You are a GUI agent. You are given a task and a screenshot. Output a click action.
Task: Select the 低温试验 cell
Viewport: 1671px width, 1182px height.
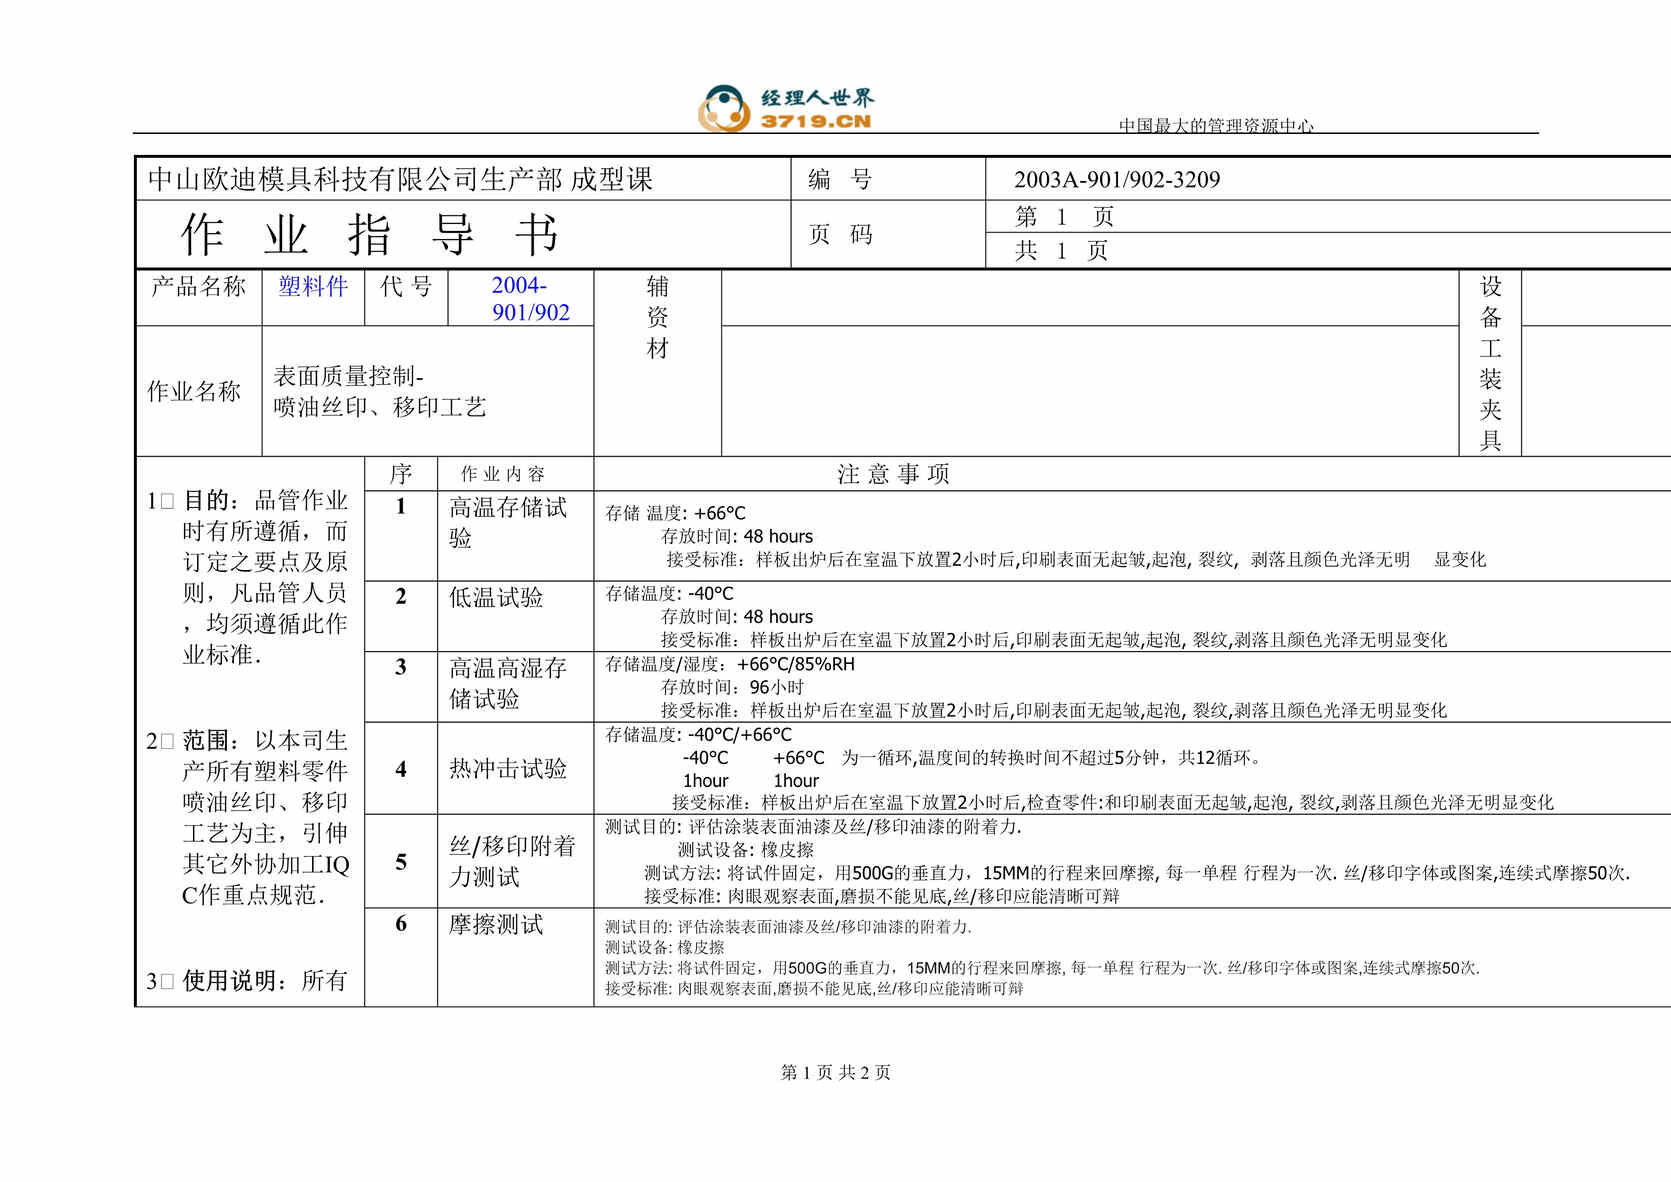point(516,616)
